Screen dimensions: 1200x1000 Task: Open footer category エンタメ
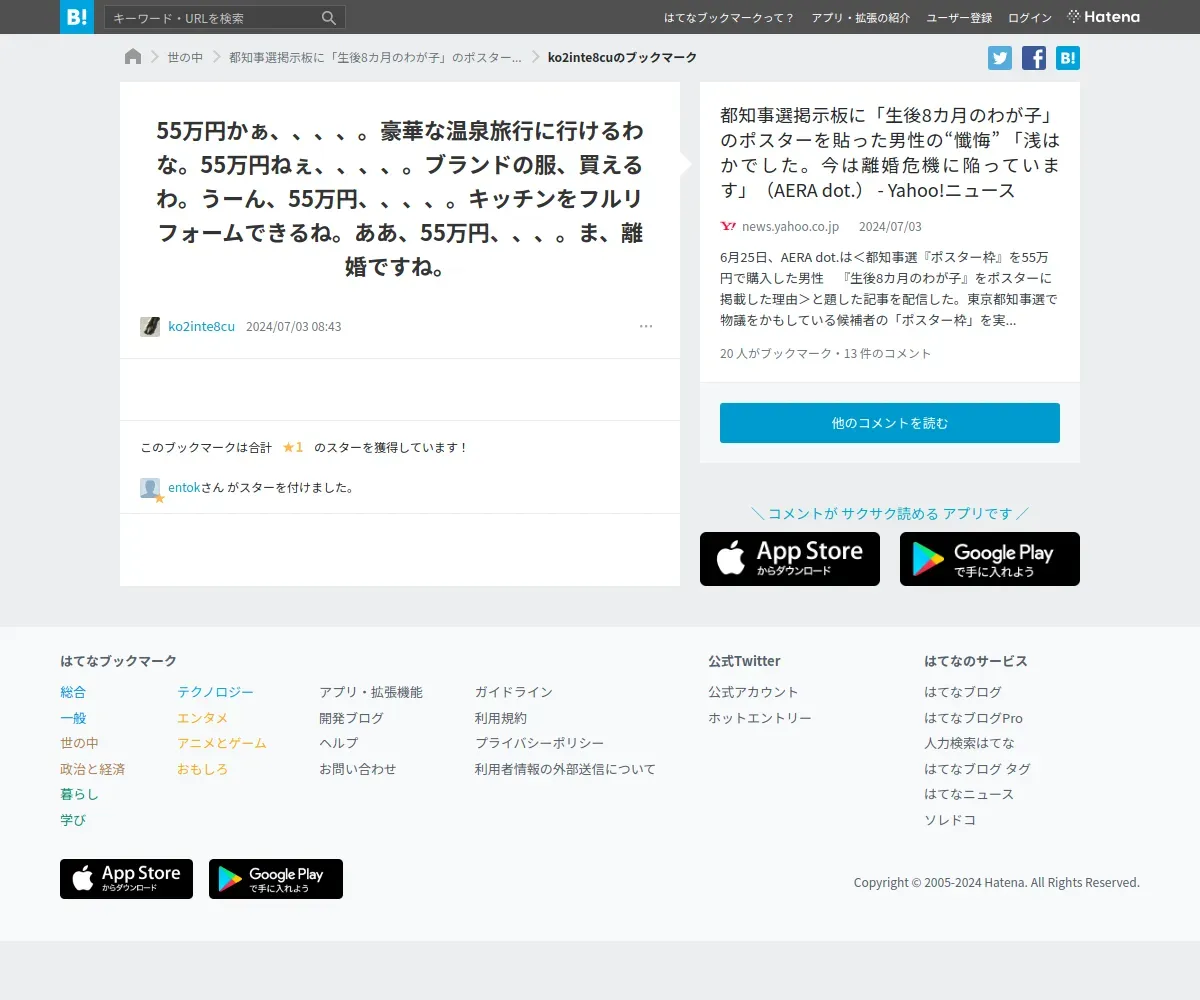pyautogui.click(x=202, y=718)
